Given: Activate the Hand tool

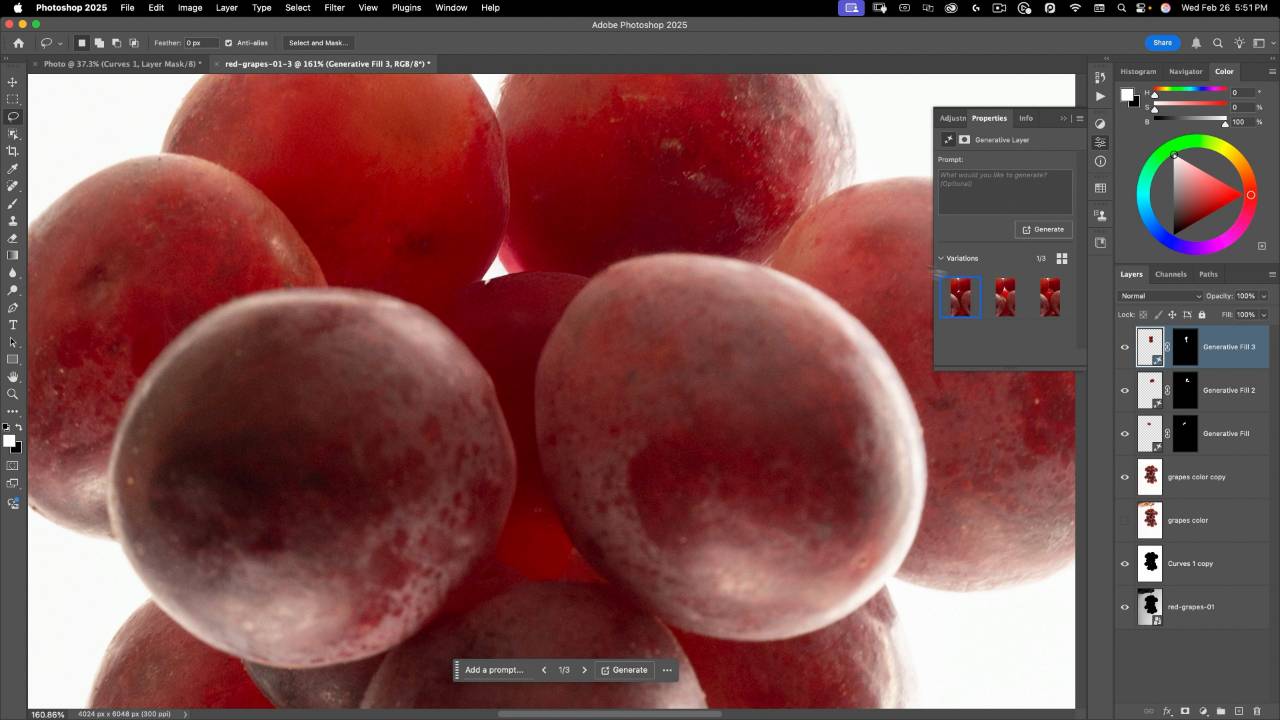Looking at the screenshot, I should click(x=13, y=377).
